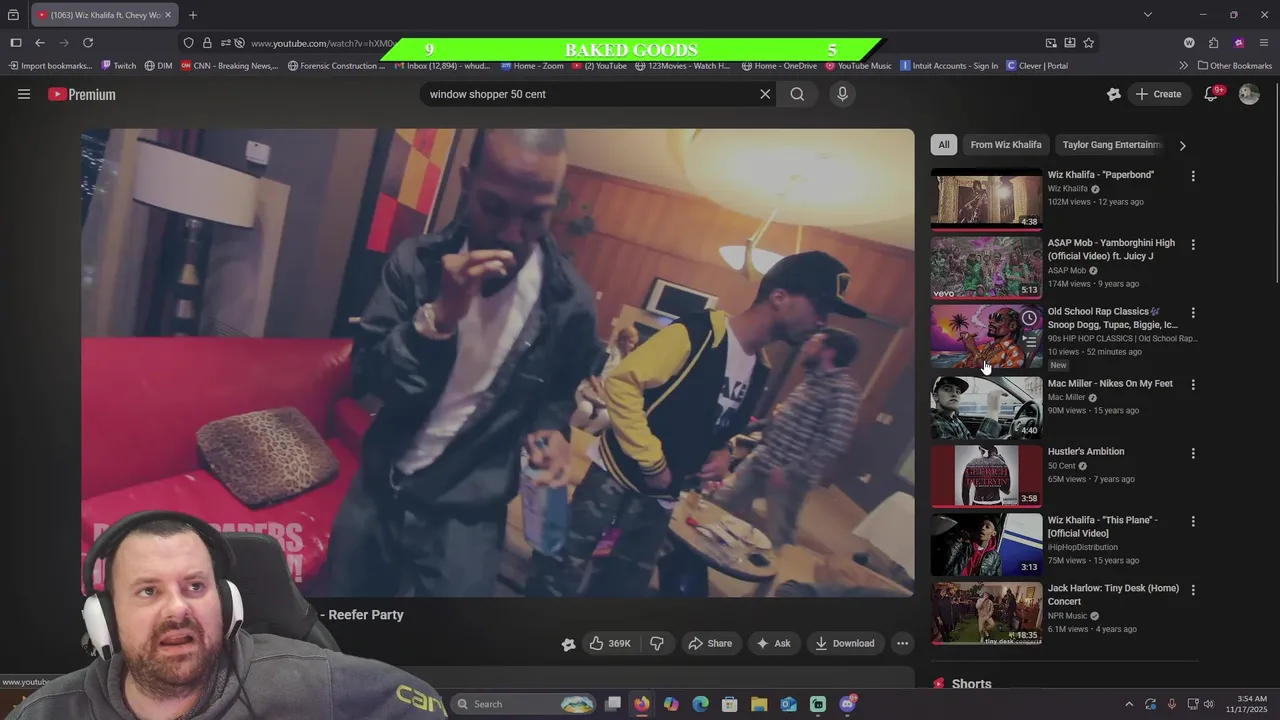
Task: Select the Wiz Khalifa YouTube tab
Action: point(104,15)
